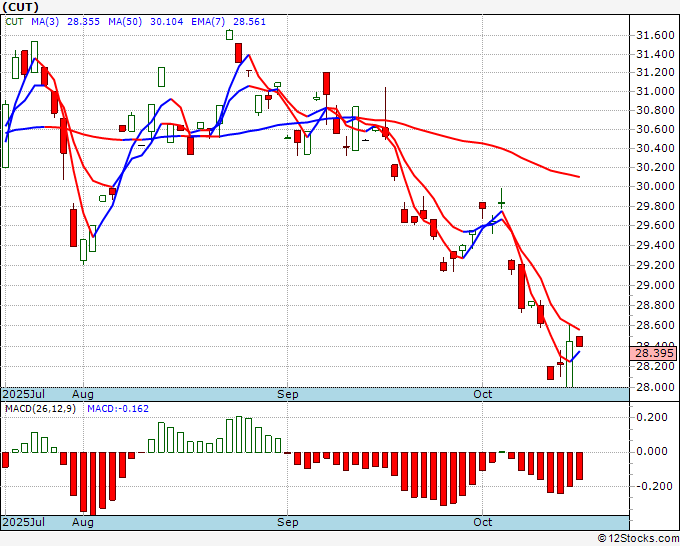
Task: Click the last red candlestick near 28.4
Action: (x=579, y=341)
